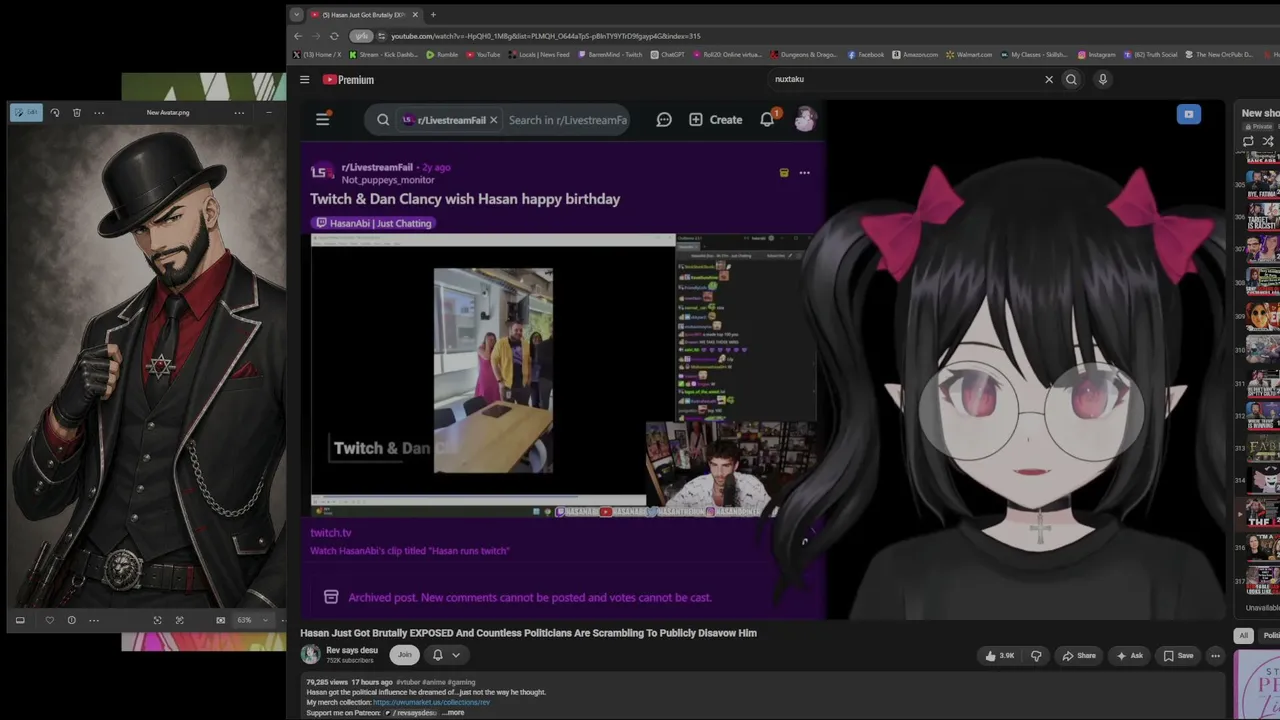Expand the channel notification options chevron
Viewport: 1280px width, 720px height.
pyautogui.click(x=456, y=655)
